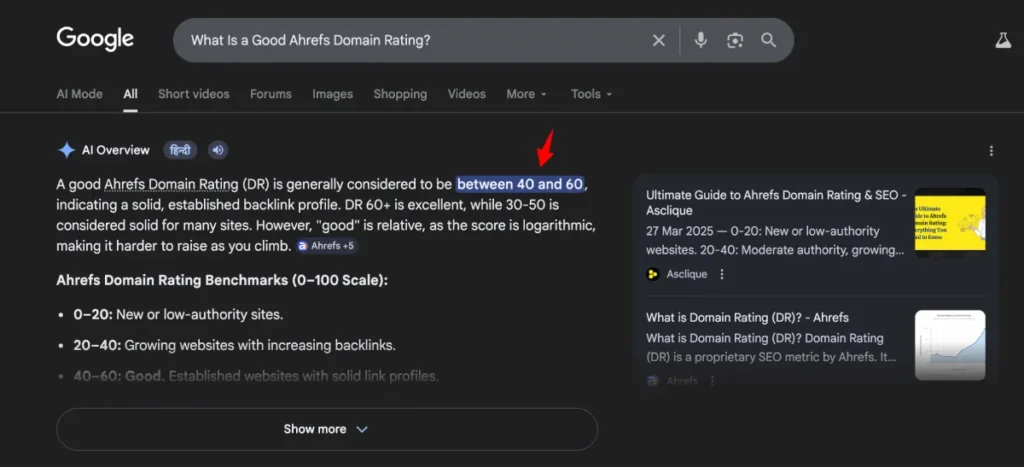Click the Google logo

pyautogui.click(x=95, y=39)
